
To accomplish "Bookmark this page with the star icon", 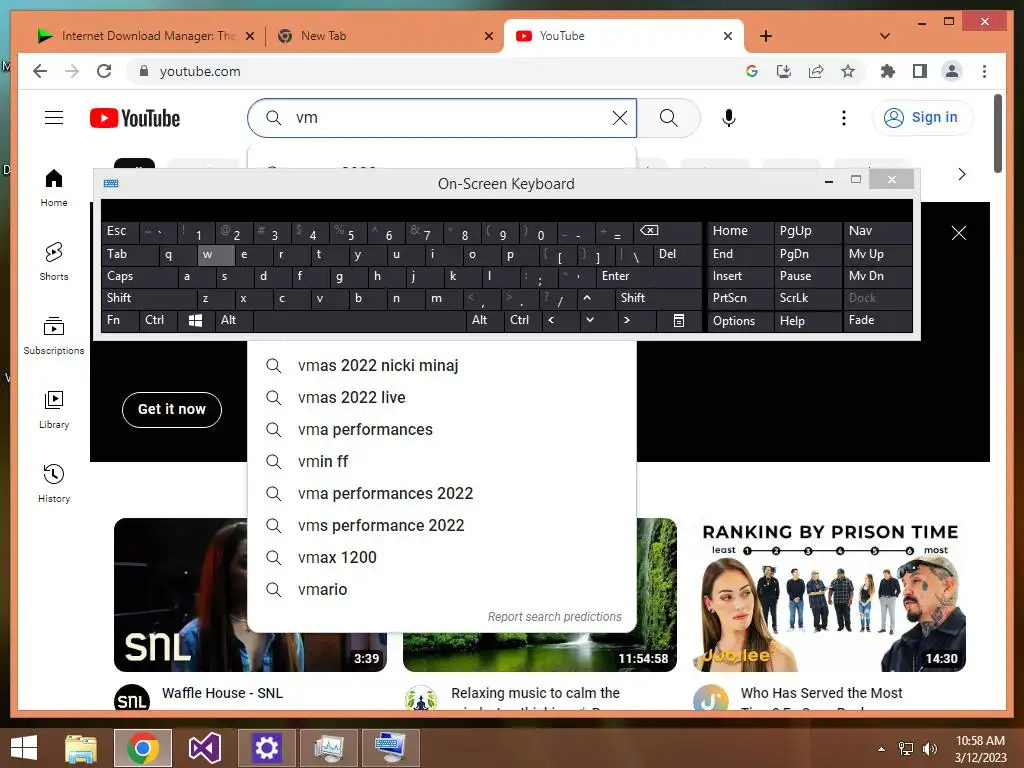I will coord(848,71).
